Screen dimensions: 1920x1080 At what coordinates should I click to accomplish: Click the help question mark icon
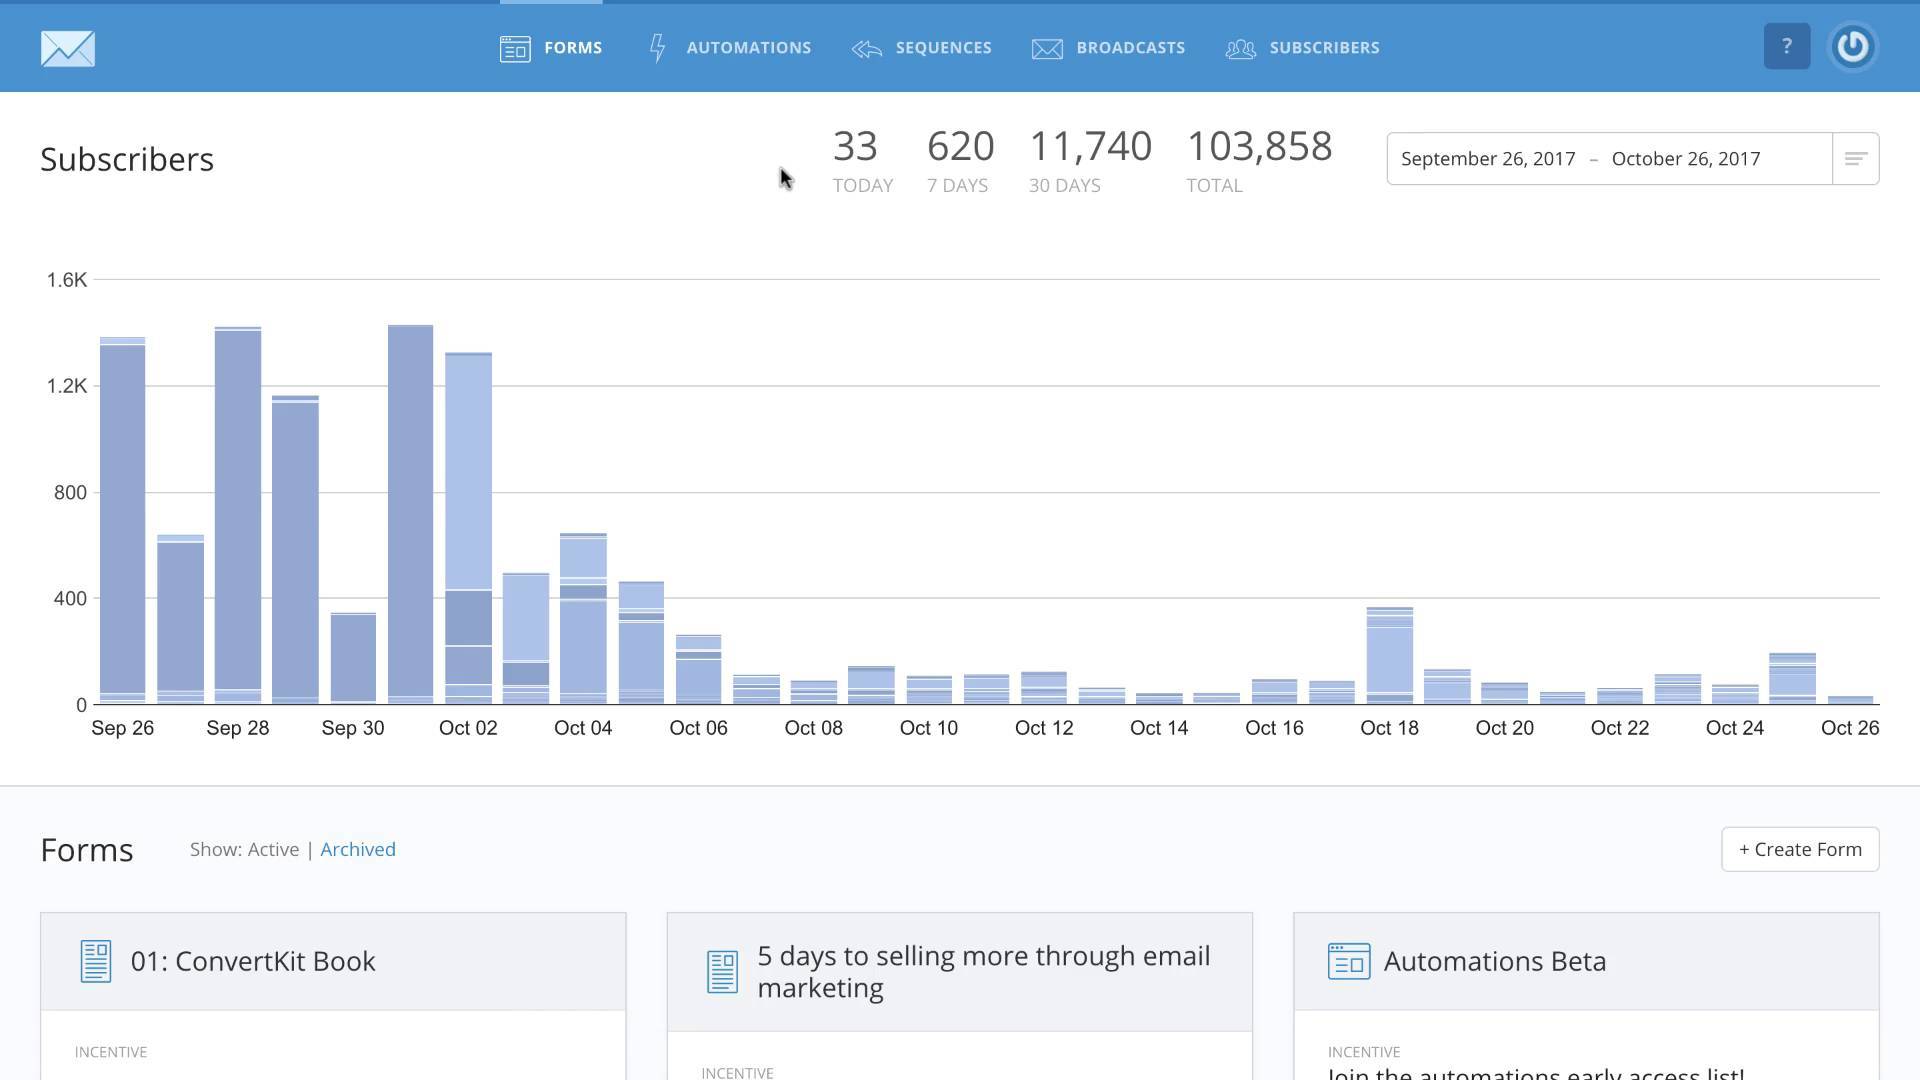click(x=1786, y=45)
